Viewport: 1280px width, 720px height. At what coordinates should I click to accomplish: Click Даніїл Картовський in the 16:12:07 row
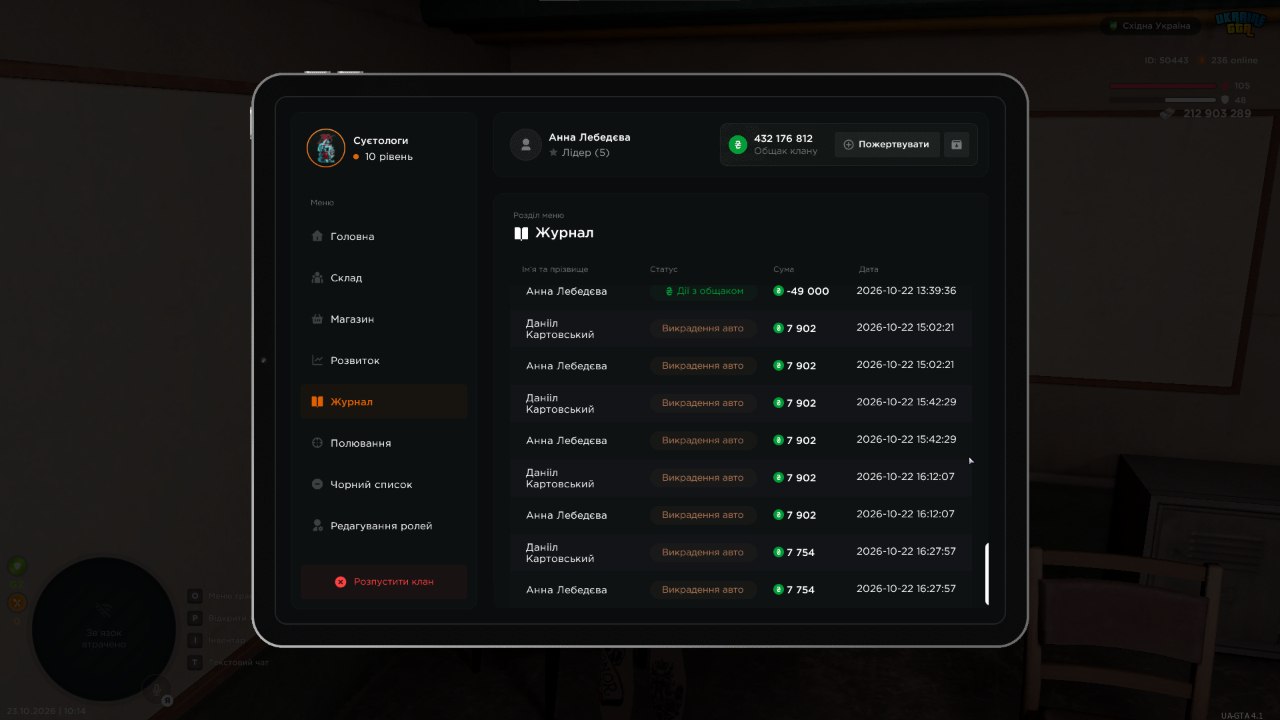click(560, 478)
